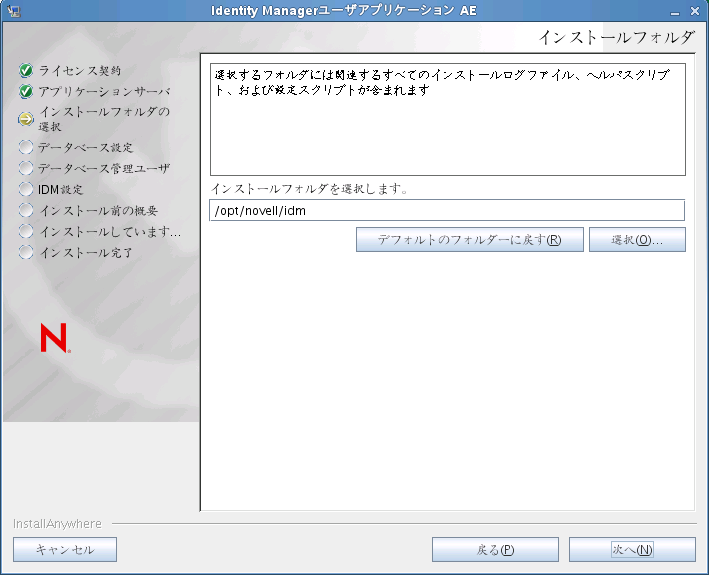Select the ライセンス契約 step text
This screenshot has height=575, width=709.
point(80,71)
